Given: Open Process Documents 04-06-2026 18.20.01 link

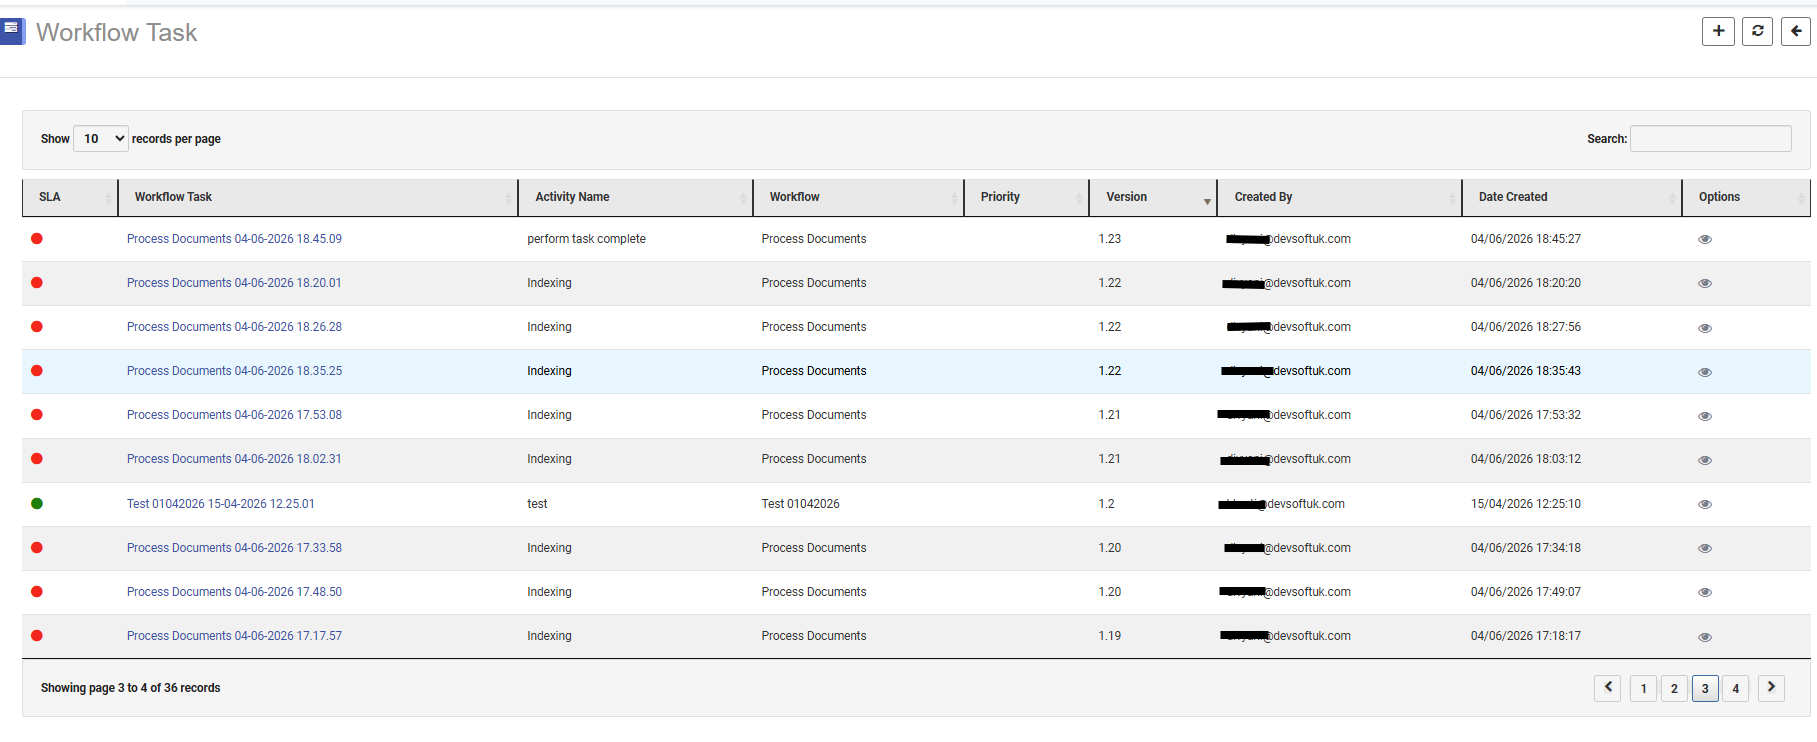Looking at the screenshot, I should tap(234, 283).
